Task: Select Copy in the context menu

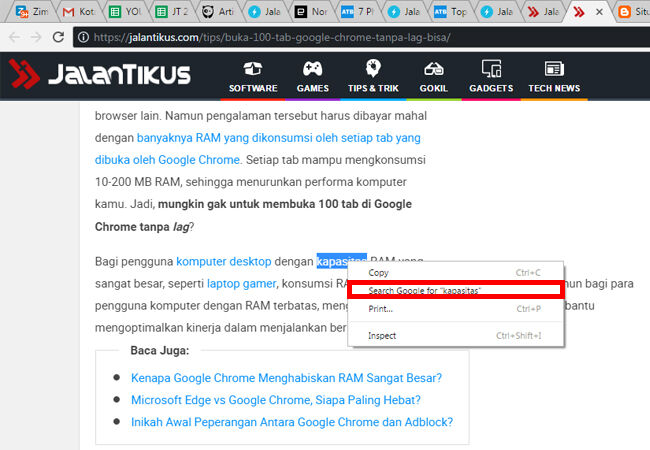Action: coord(456,273)
